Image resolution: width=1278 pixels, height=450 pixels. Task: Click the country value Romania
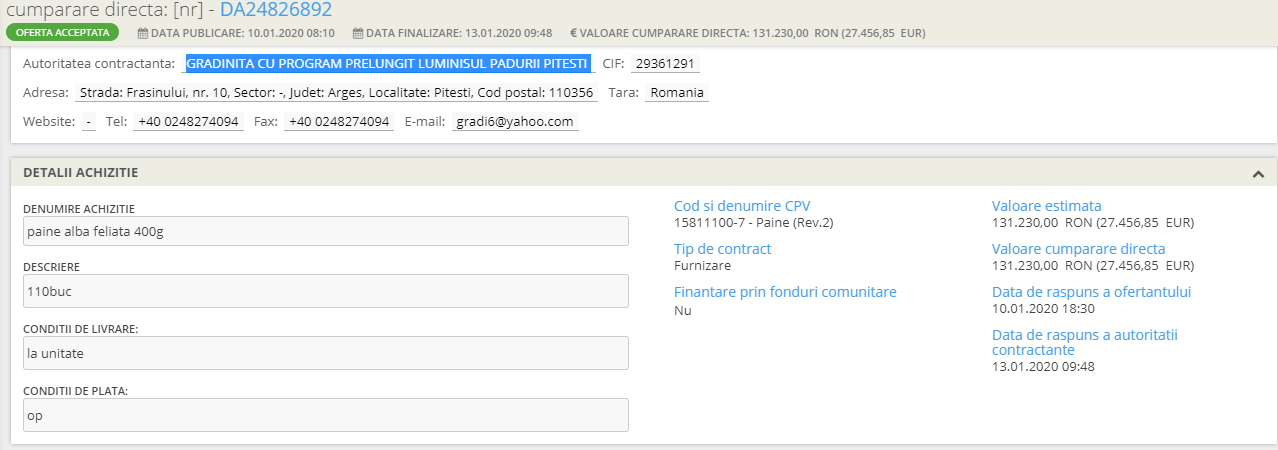676,93
